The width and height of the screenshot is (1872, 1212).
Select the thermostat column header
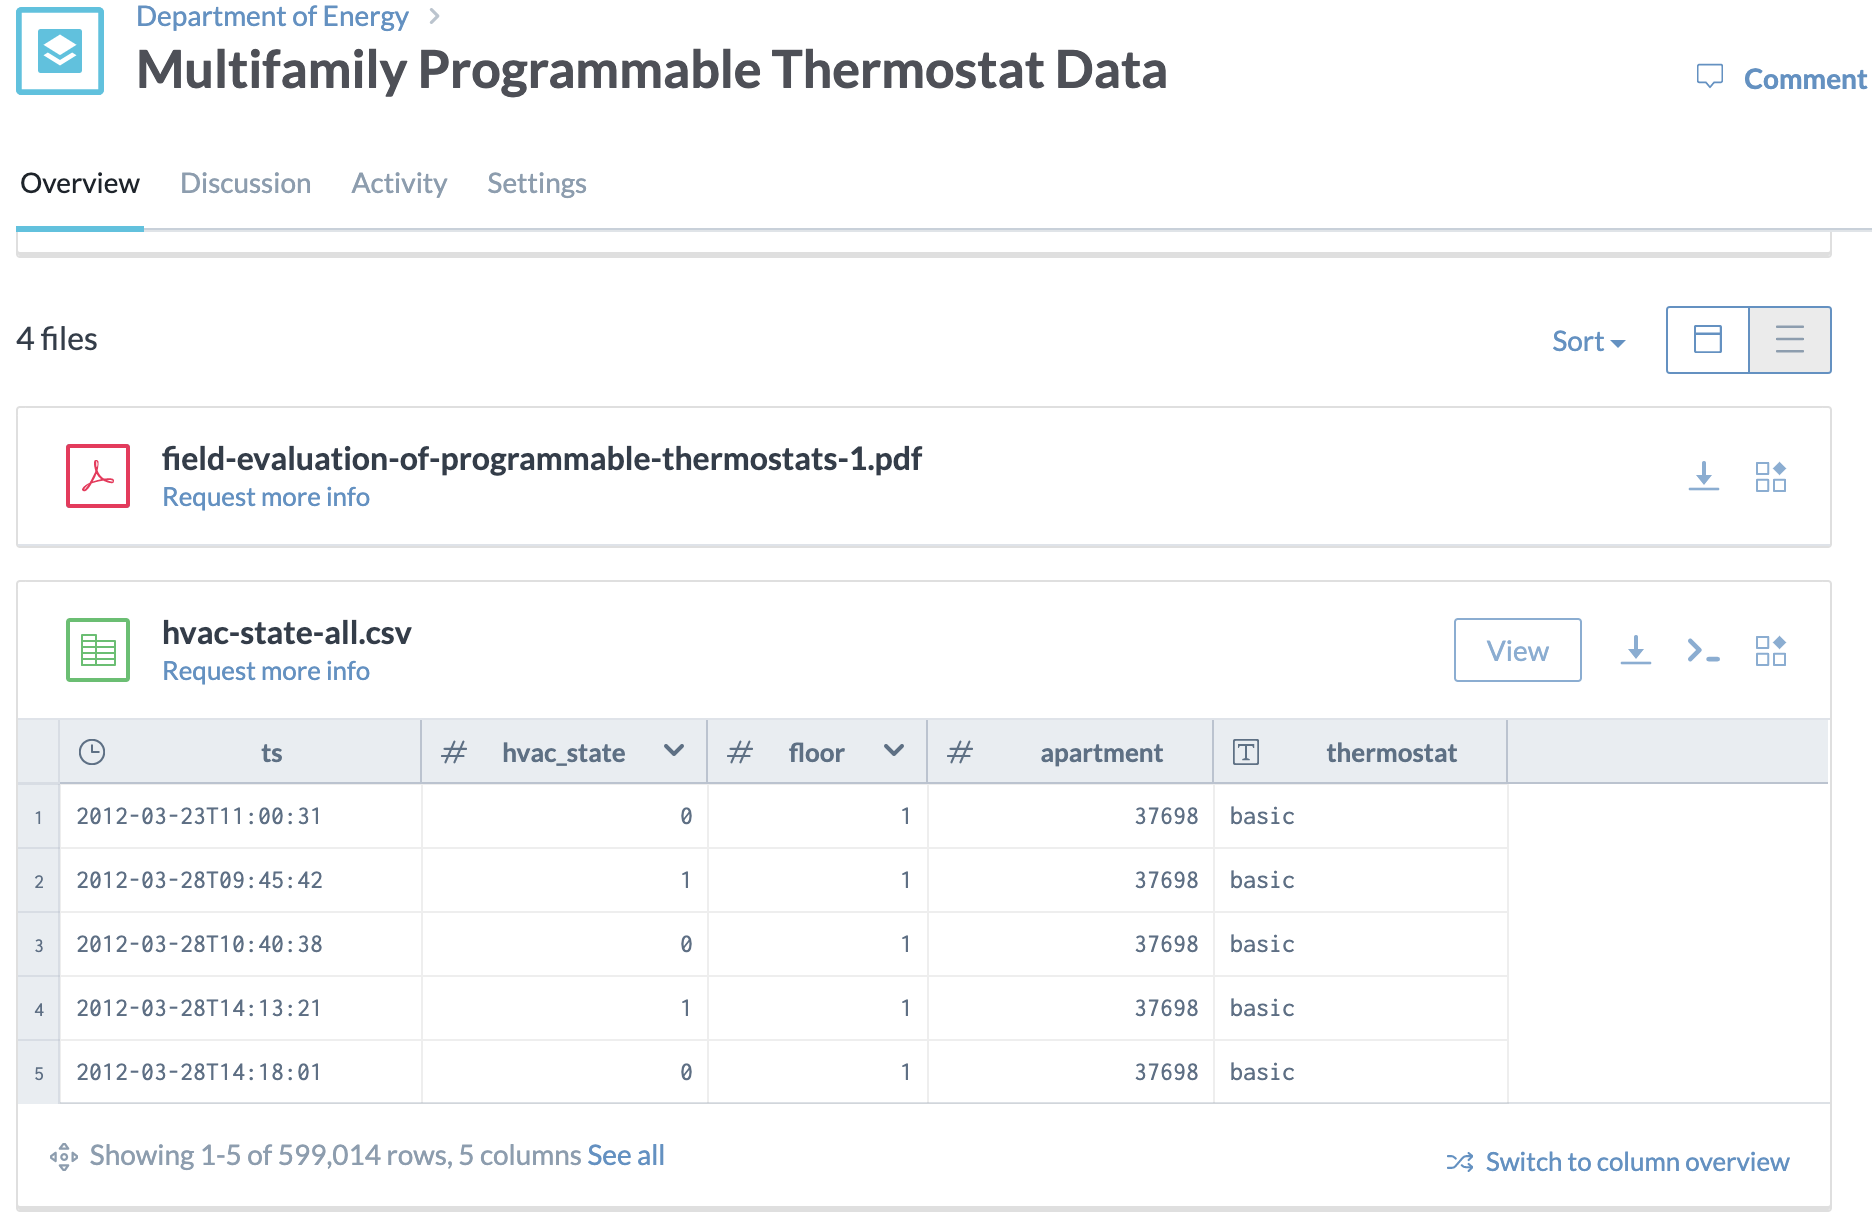(1390, 753)
